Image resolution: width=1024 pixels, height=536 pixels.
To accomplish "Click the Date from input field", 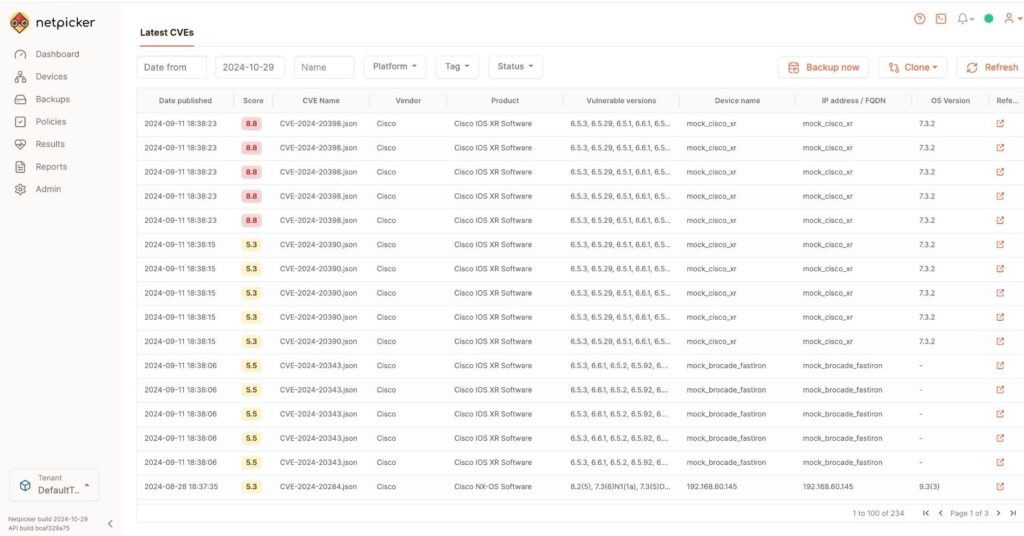I will point(171,67).
